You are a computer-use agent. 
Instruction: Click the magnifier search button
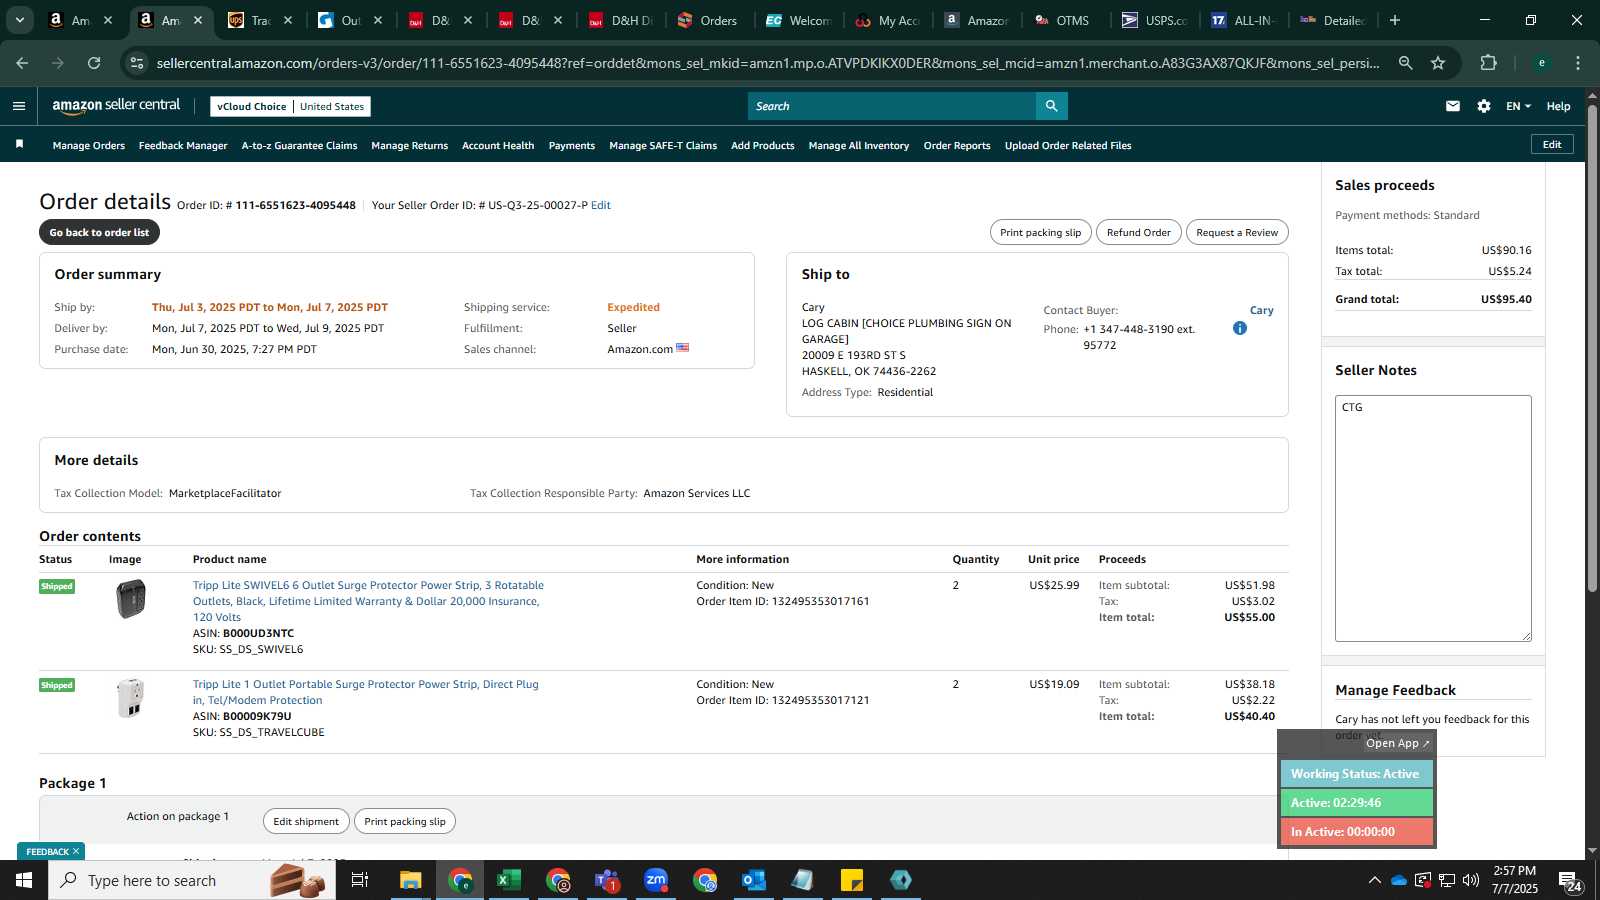[x=1051, y=106]
